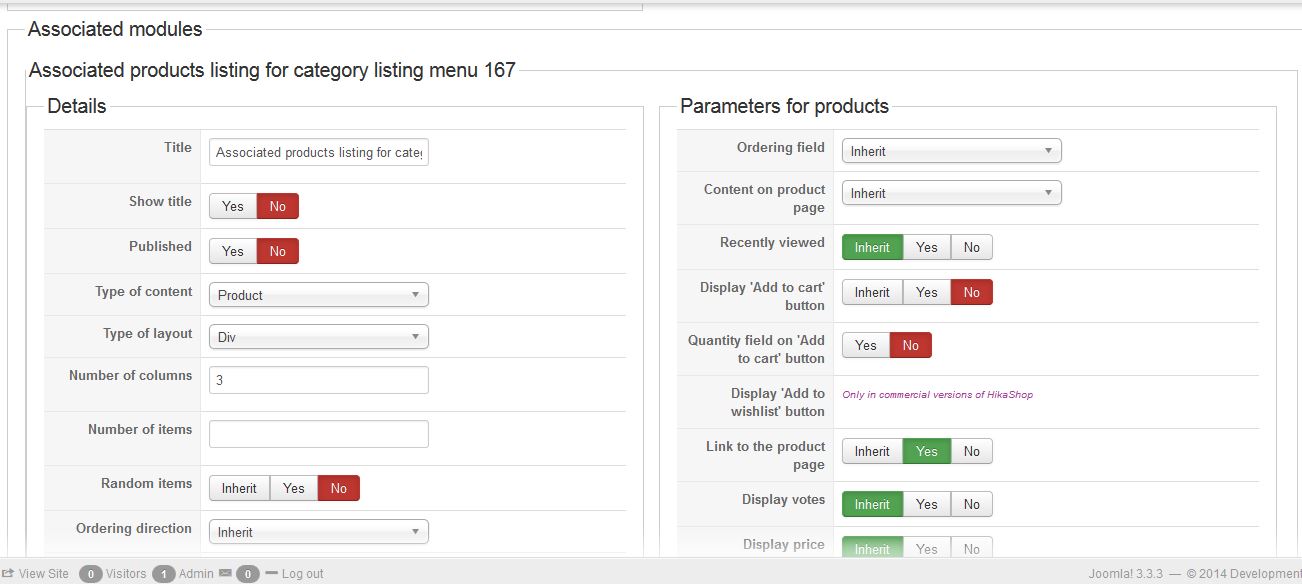Expand the Type of layout dropdown
Screen dimensions: 1302x584
coord(318,337)
